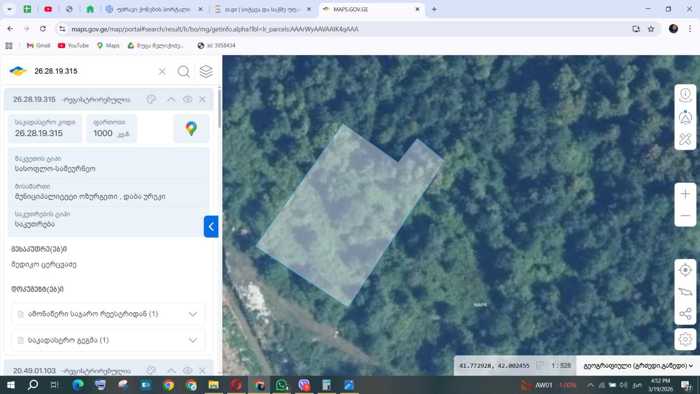This screenshot has height=394, width=700.
Task: Expand the cadastral plan (1) section
Action: tap(108, 340)
